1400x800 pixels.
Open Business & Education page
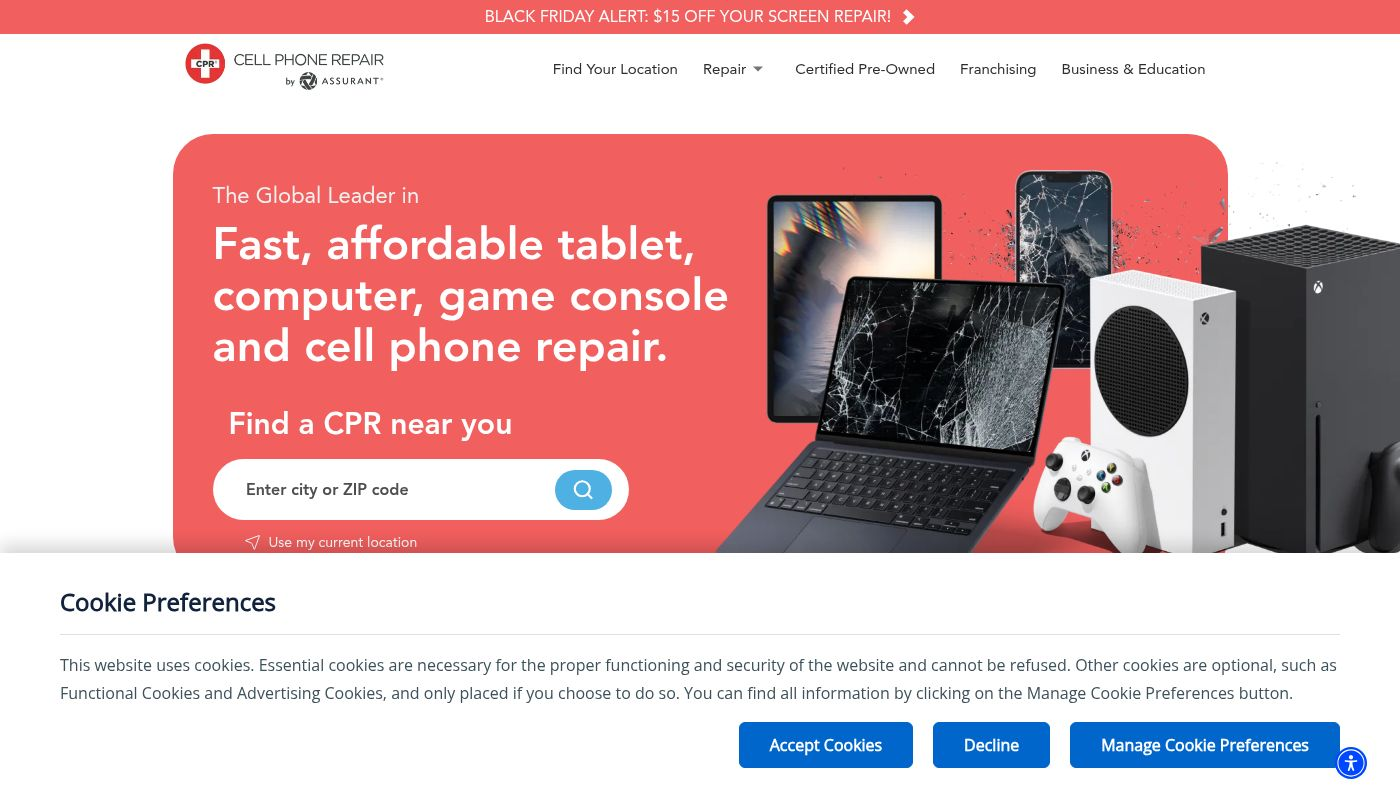(x=1133, y=69)
